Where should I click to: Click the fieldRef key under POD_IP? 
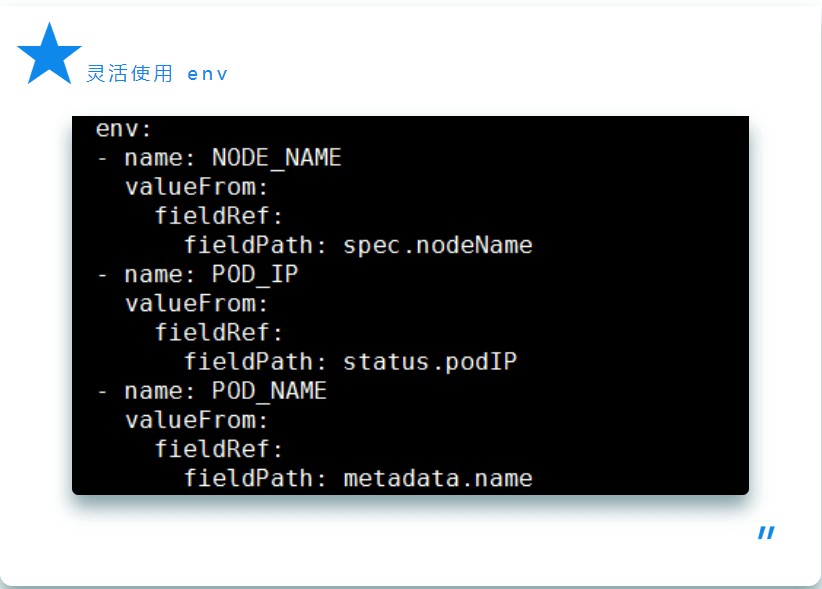pos(219,332)
